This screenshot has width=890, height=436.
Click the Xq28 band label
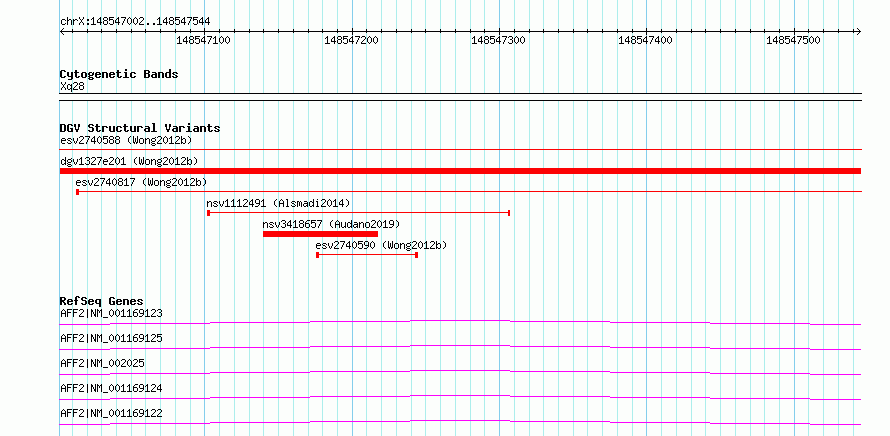[x=72, y=86]
